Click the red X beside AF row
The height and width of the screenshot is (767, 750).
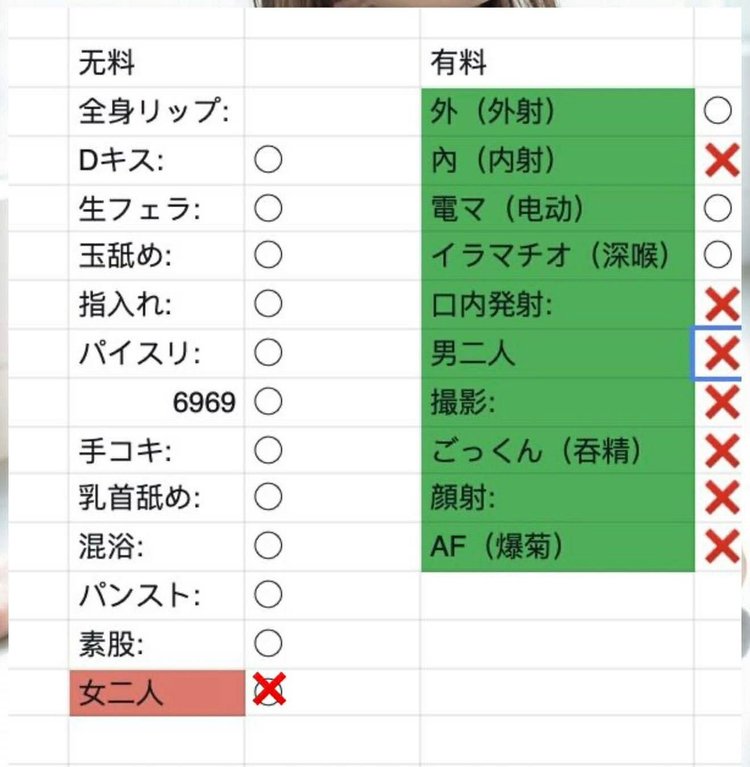[721, 546]
